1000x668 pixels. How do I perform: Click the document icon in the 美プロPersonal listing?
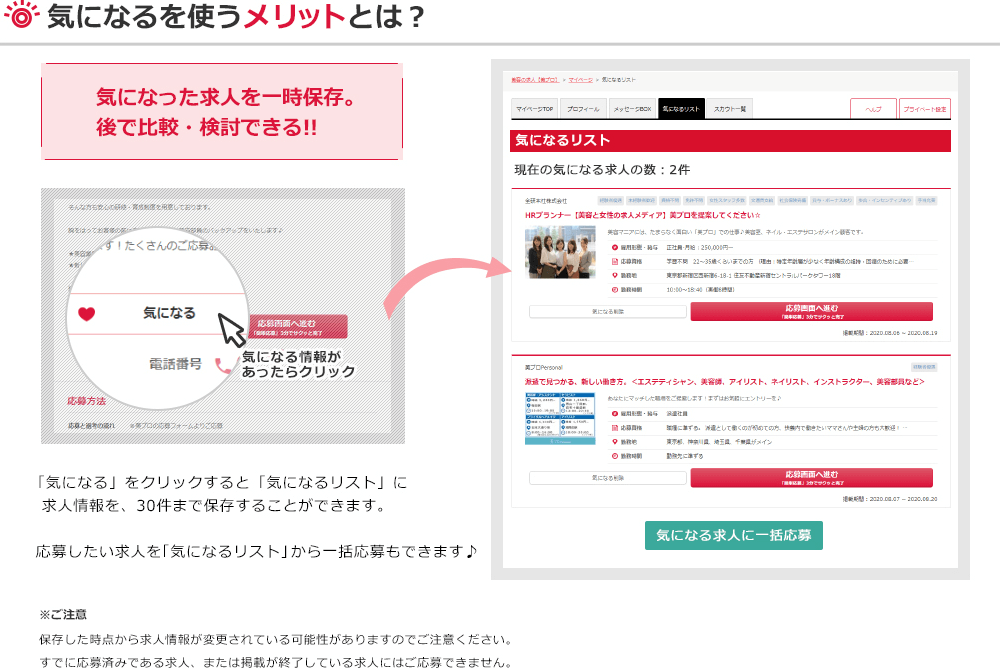(615, 427)
